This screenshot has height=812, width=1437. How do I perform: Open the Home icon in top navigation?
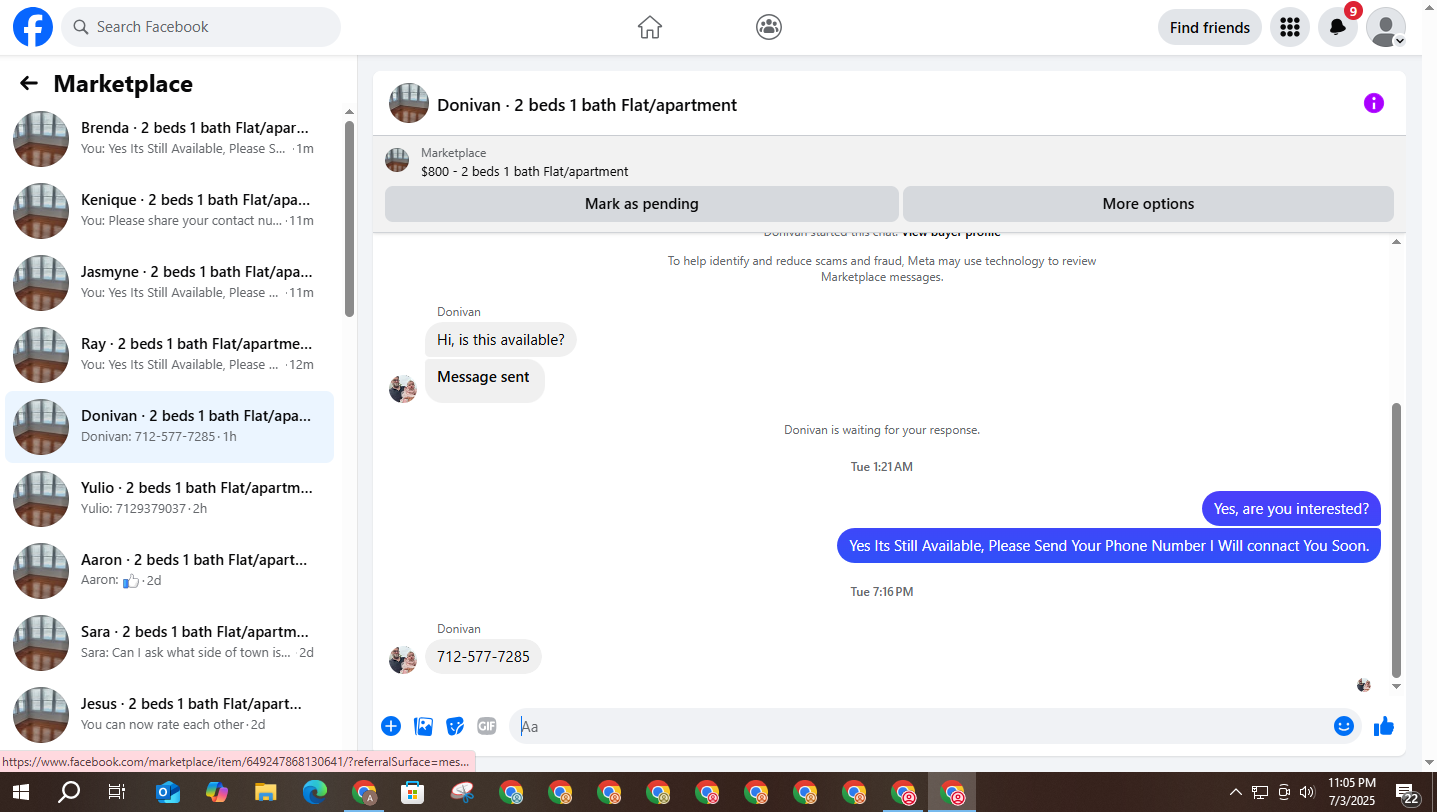[650, 27]
